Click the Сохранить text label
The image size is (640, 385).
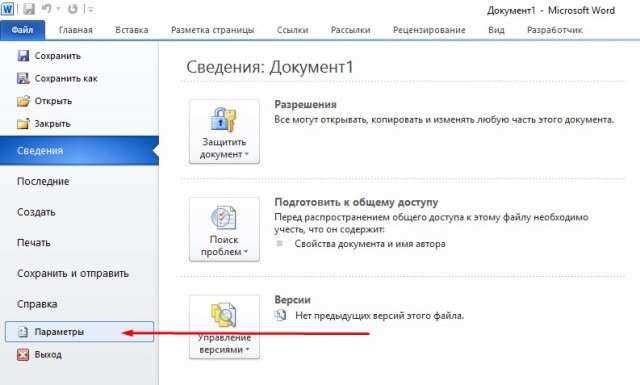pos(58,56)
